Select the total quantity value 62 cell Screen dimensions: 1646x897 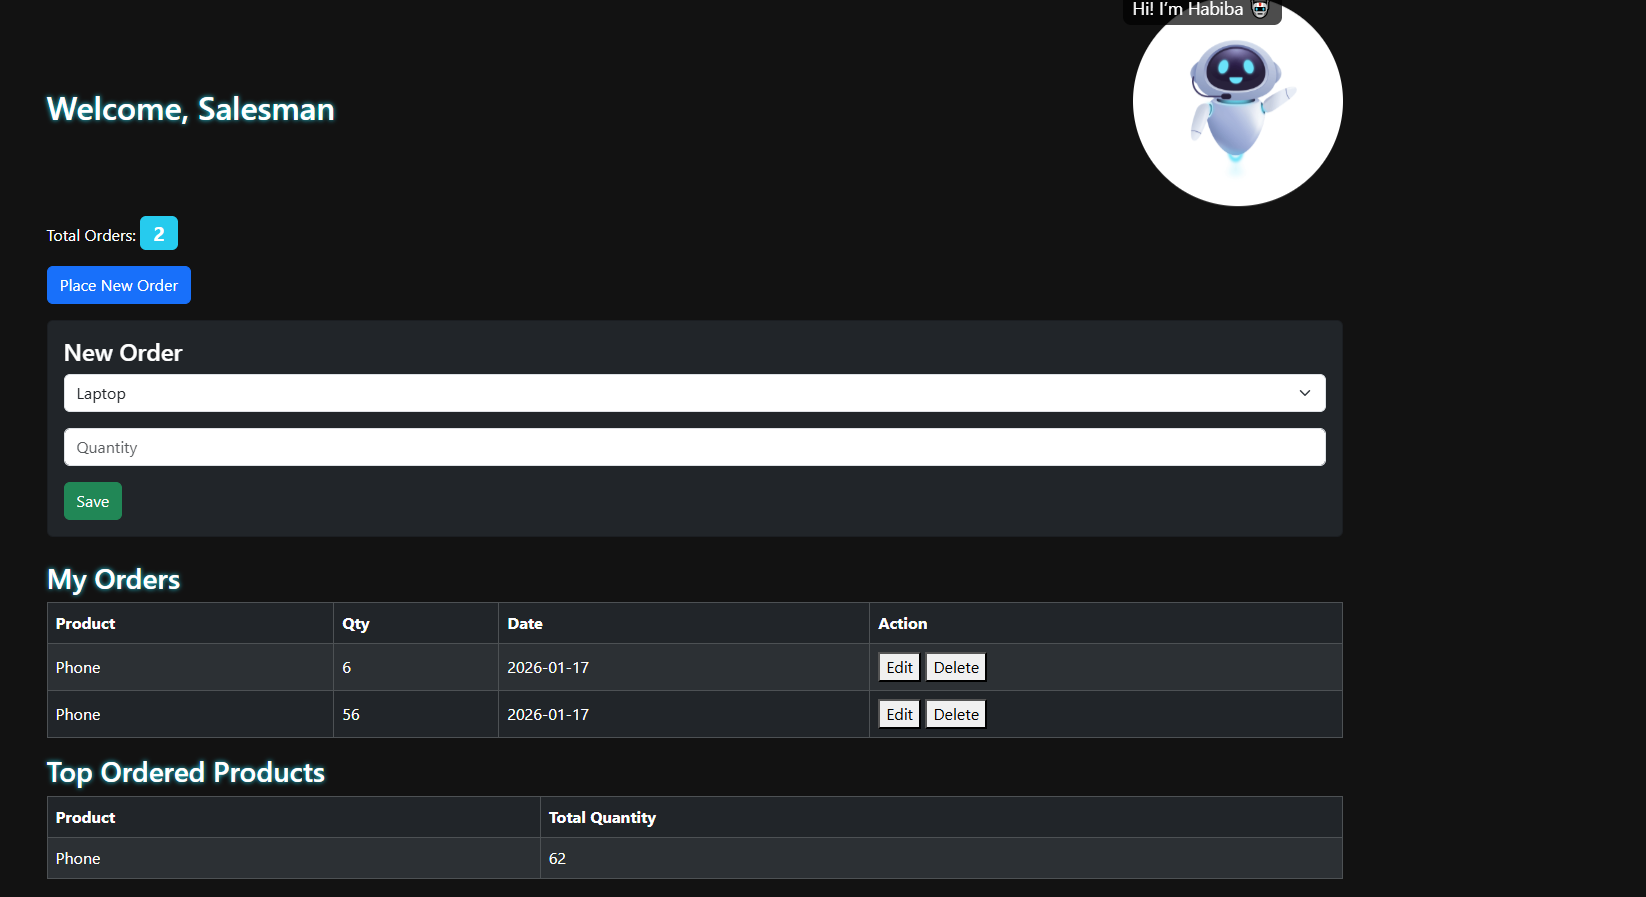click(557, 858)
